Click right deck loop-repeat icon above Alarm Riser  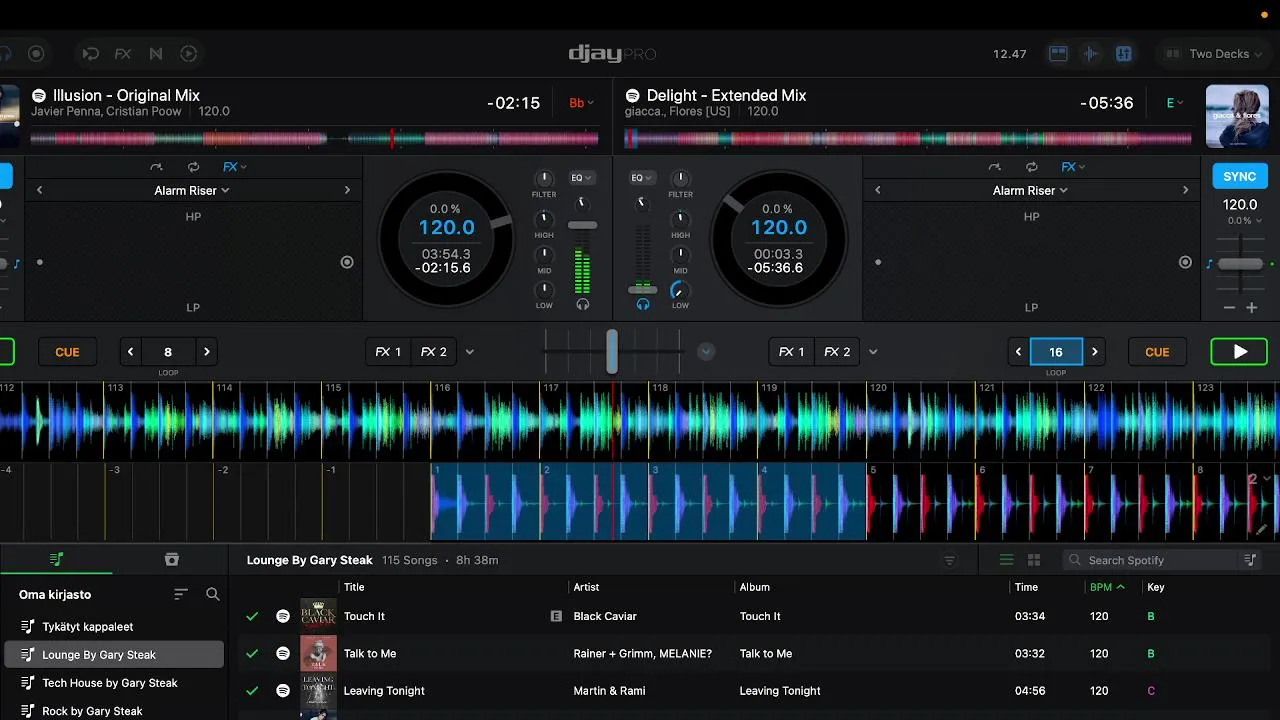click(x=1031, y=167)
